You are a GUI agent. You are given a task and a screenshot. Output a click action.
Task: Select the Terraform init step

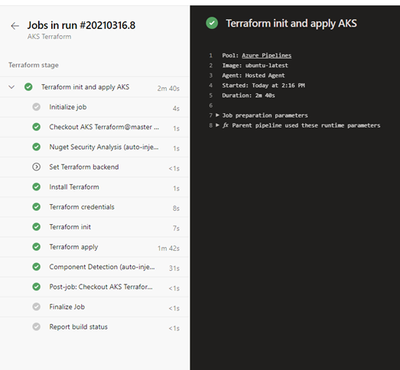[x=95, y=227]
